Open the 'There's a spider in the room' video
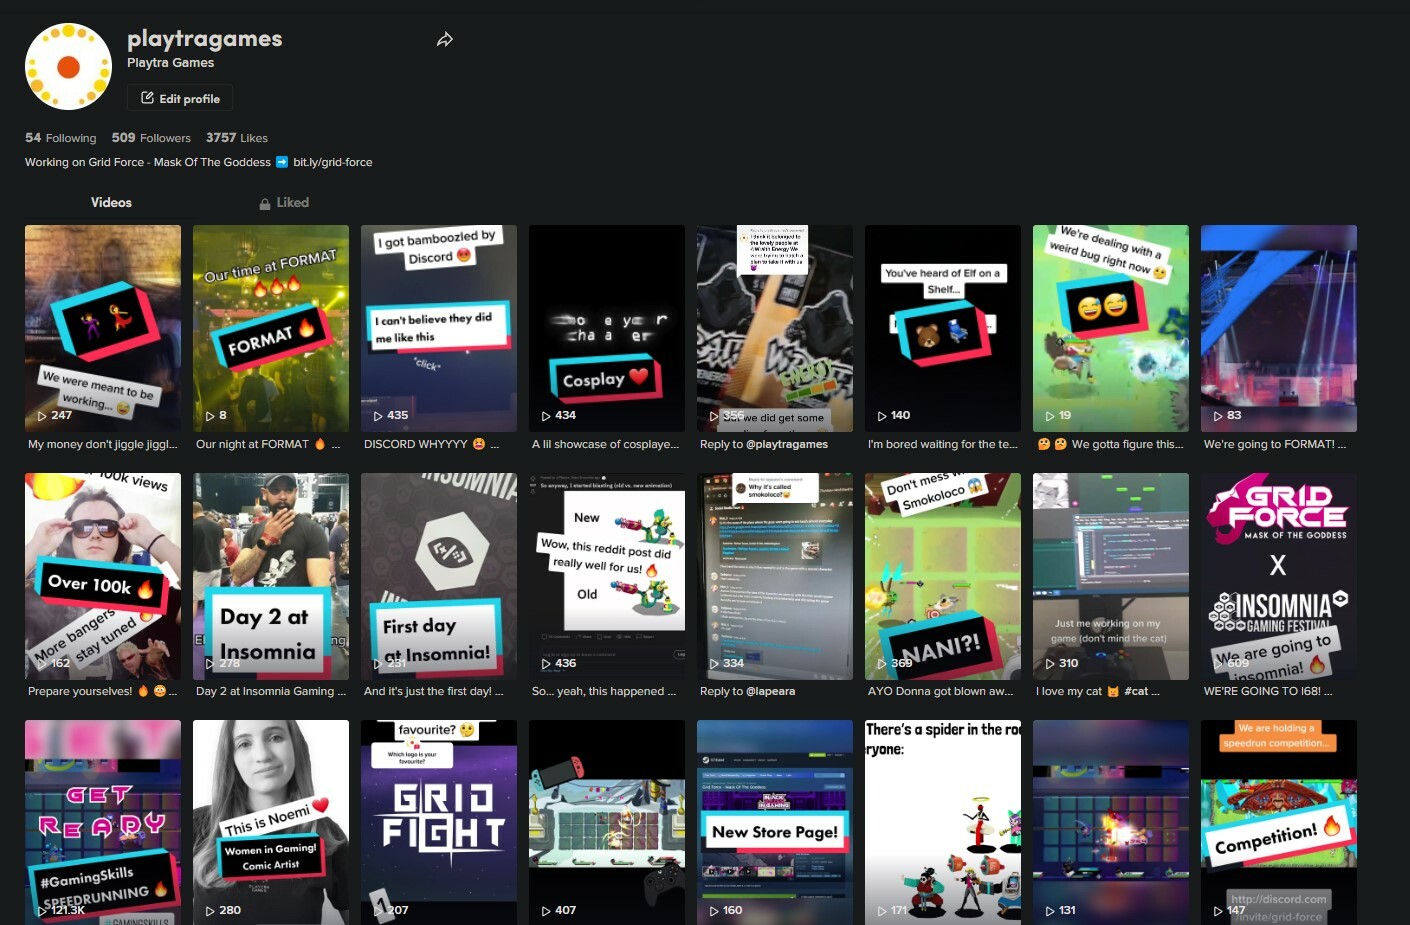The height and width of the screenshot is (925, 1410). [943, 822]
